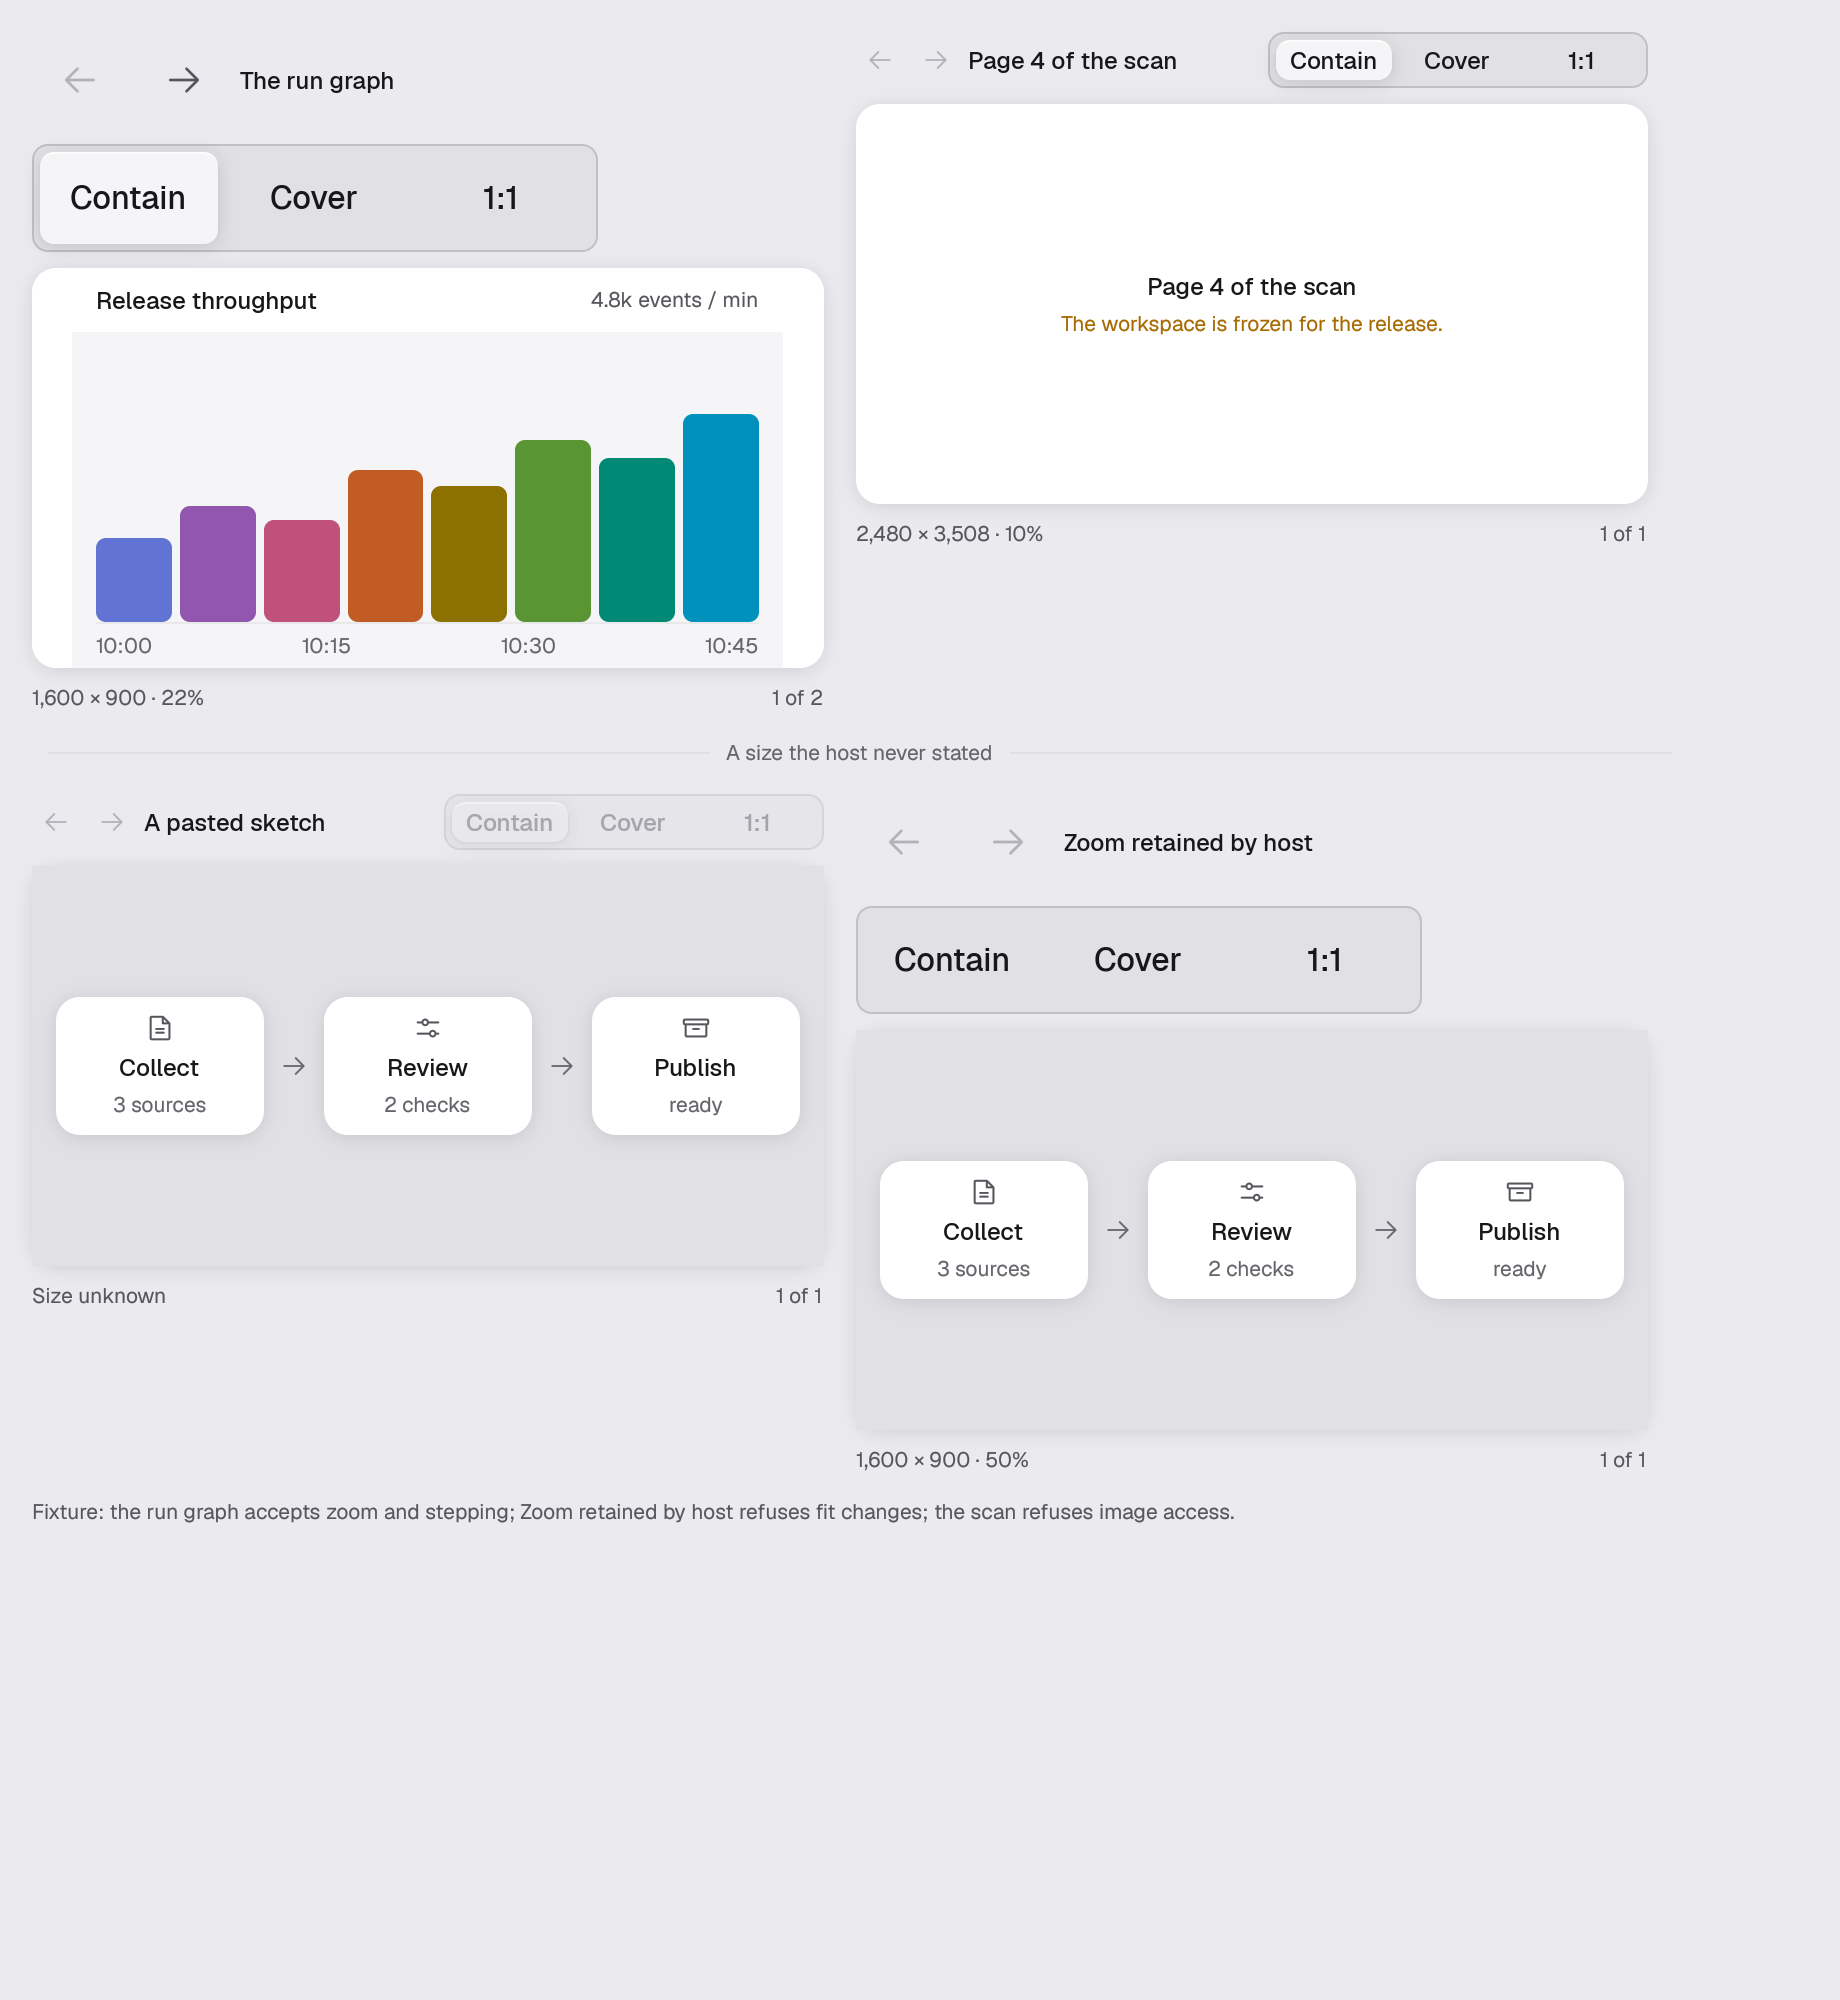This screenshot has width=1840, height=2000.
Task: Select Contain fit for Page 4 of the scan
Action: 1333,61
